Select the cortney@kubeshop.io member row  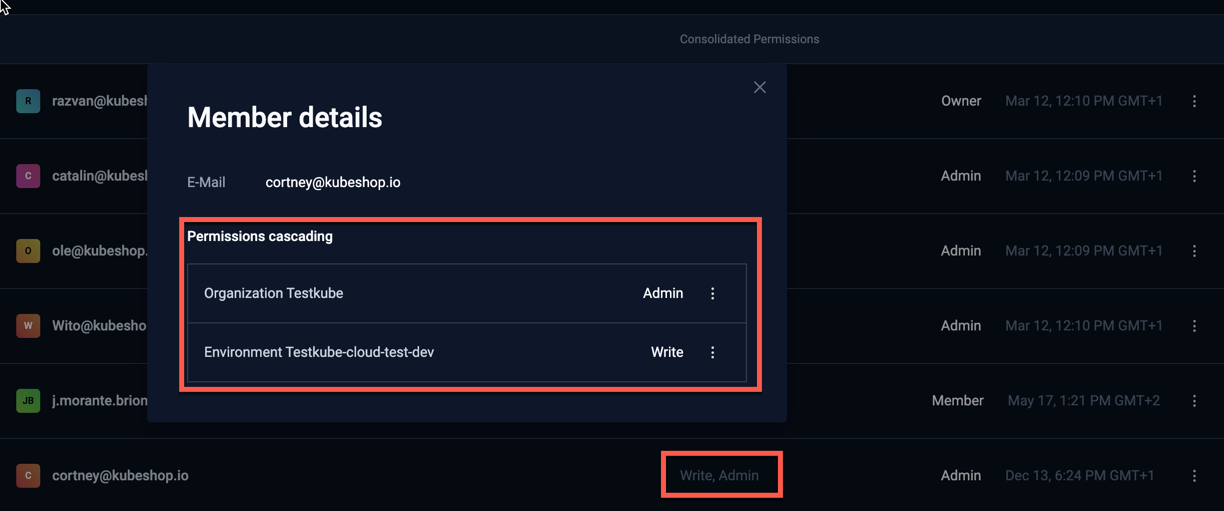(120, 476)
